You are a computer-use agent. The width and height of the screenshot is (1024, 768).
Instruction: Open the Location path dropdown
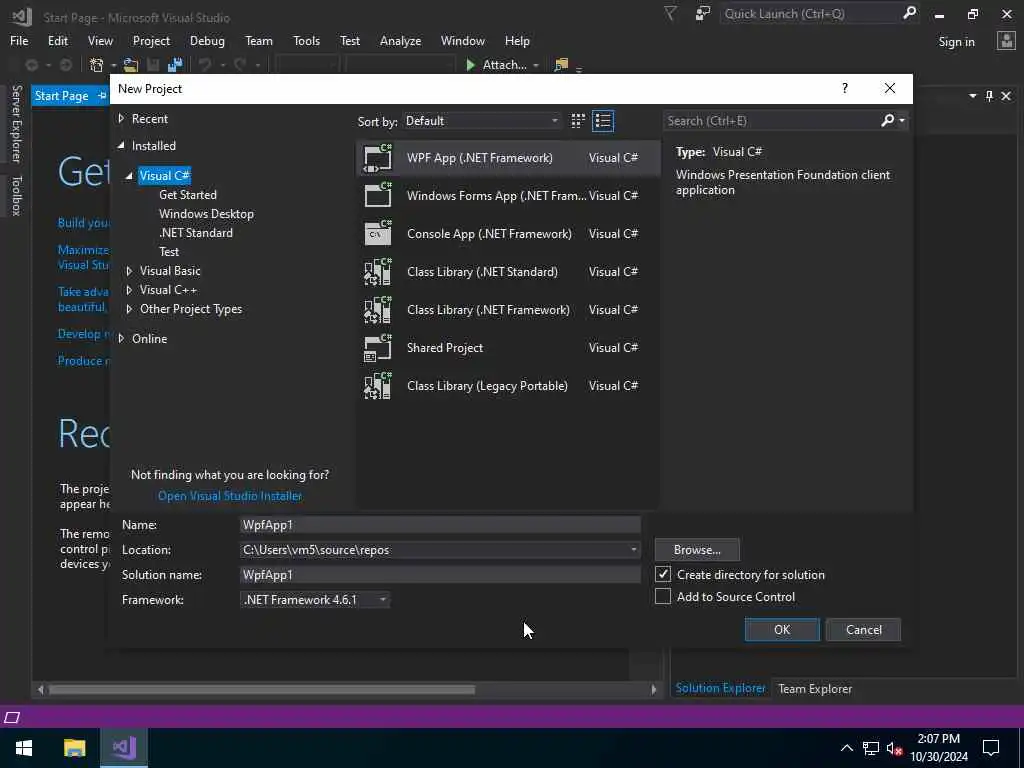pyautogui.click(x=633, y=550)
